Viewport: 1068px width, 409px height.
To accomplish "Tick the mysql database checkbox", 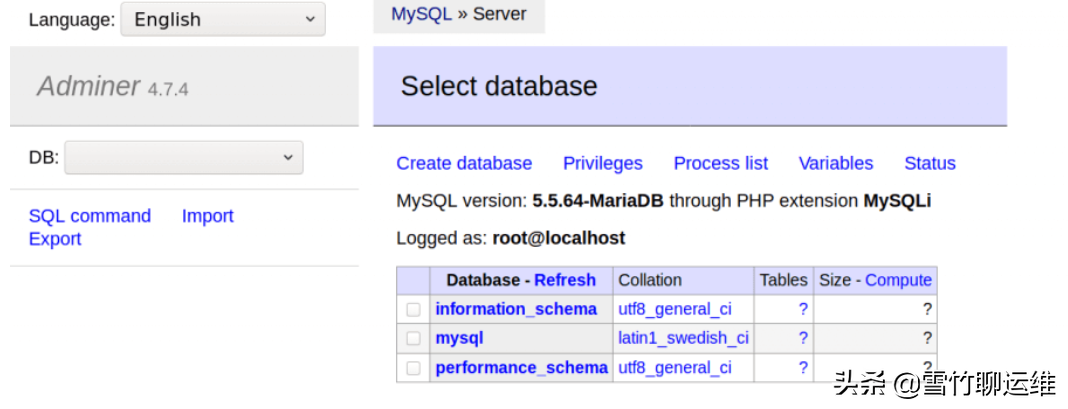I will [413, 339].
